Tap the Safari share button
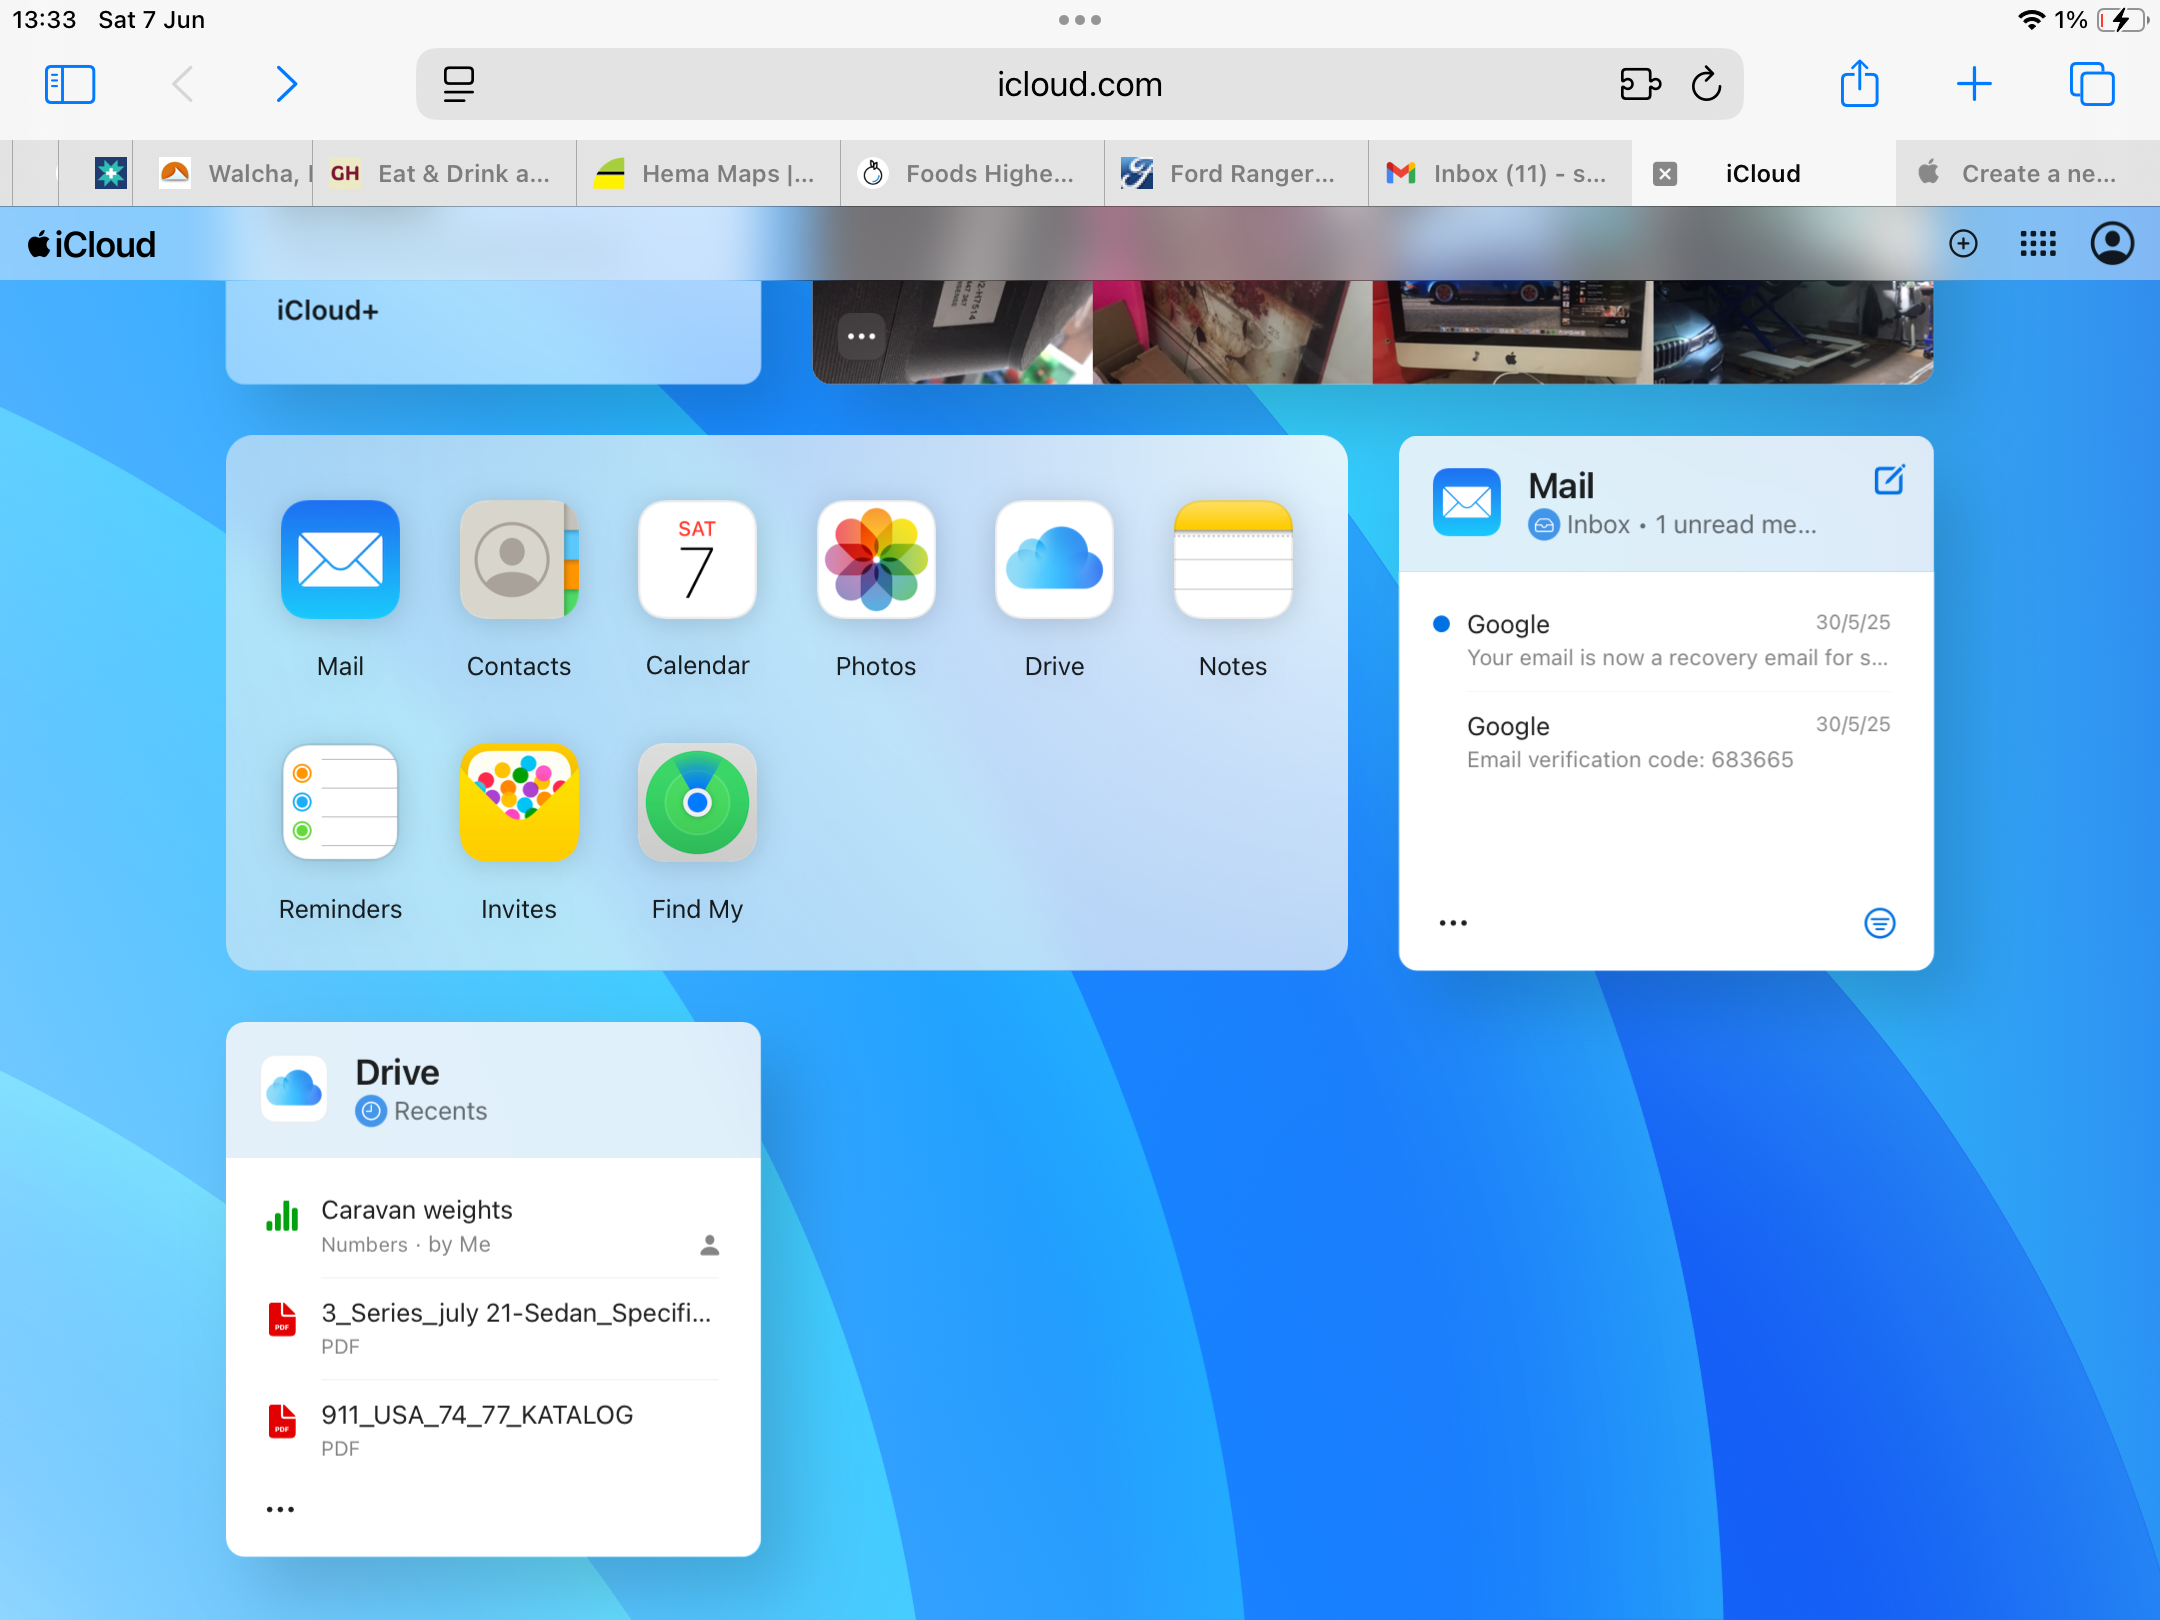Image resolution: width=2160 pixels, height=1620 pixels. coord(1860,84)
